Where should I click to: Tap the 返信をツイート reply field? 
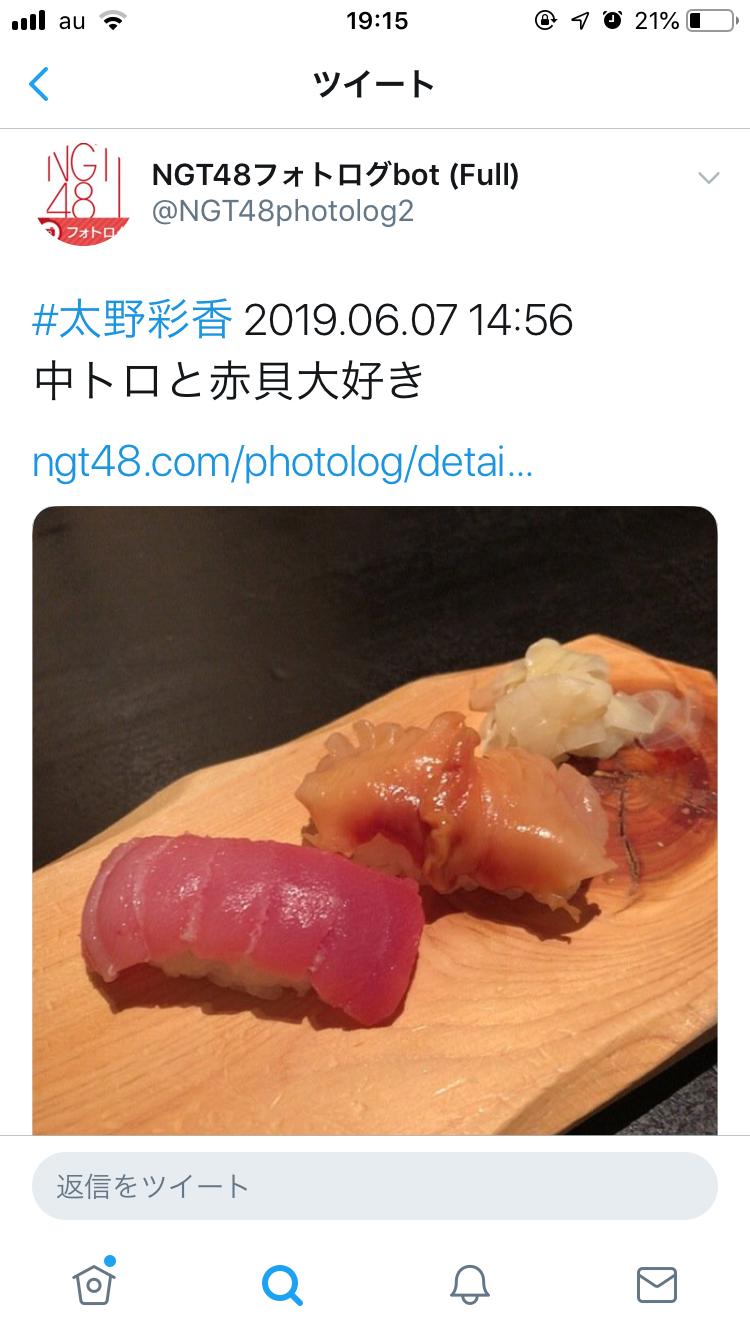pyautogui.click(x=375, y=1186)
